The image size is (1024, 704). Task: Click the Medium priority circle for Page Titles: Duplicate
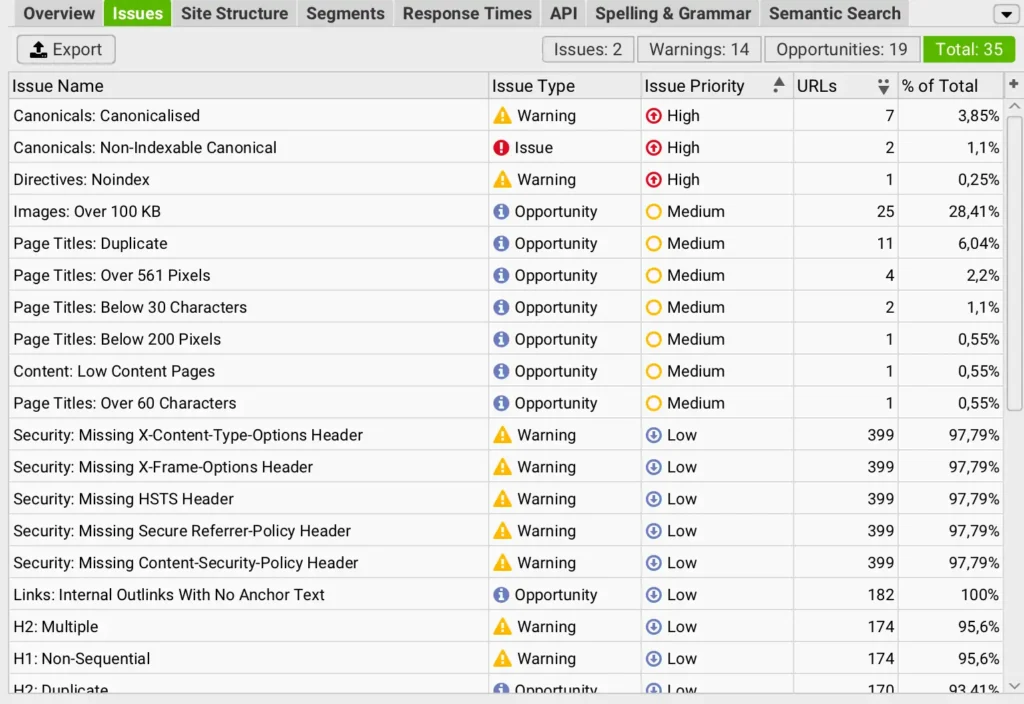(654, 244)
